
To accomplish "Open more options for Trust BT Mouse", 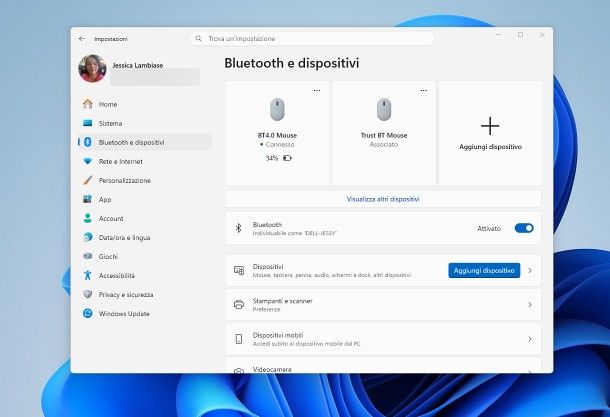I will coord(424,91).
